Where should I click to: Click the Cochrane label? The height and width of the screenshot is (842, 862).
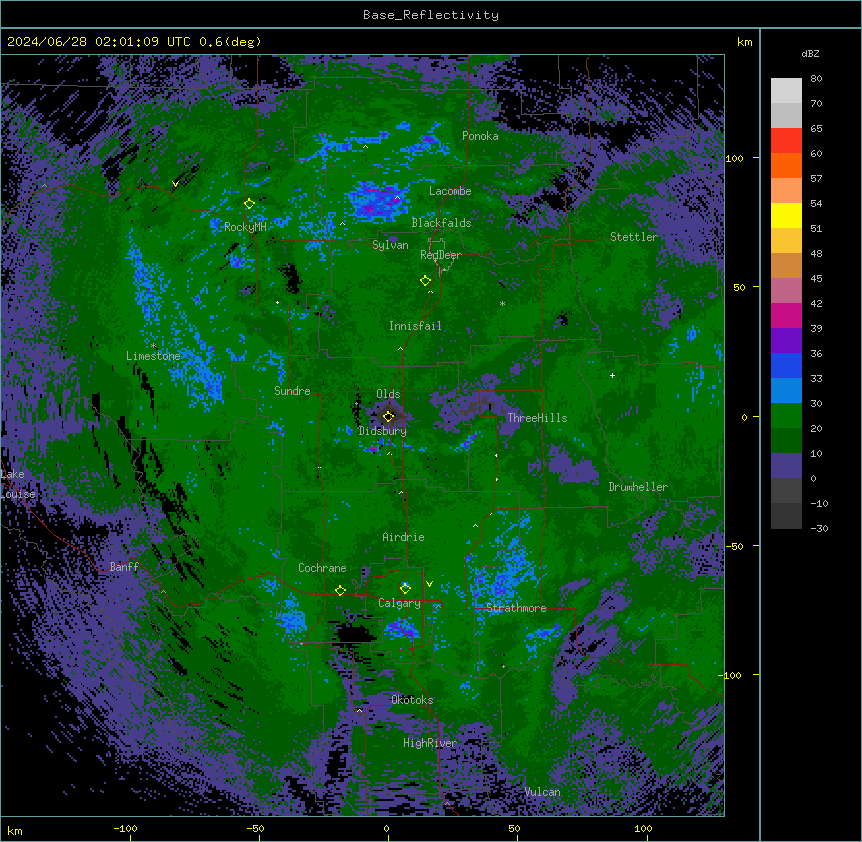click(x=322, y=568)
